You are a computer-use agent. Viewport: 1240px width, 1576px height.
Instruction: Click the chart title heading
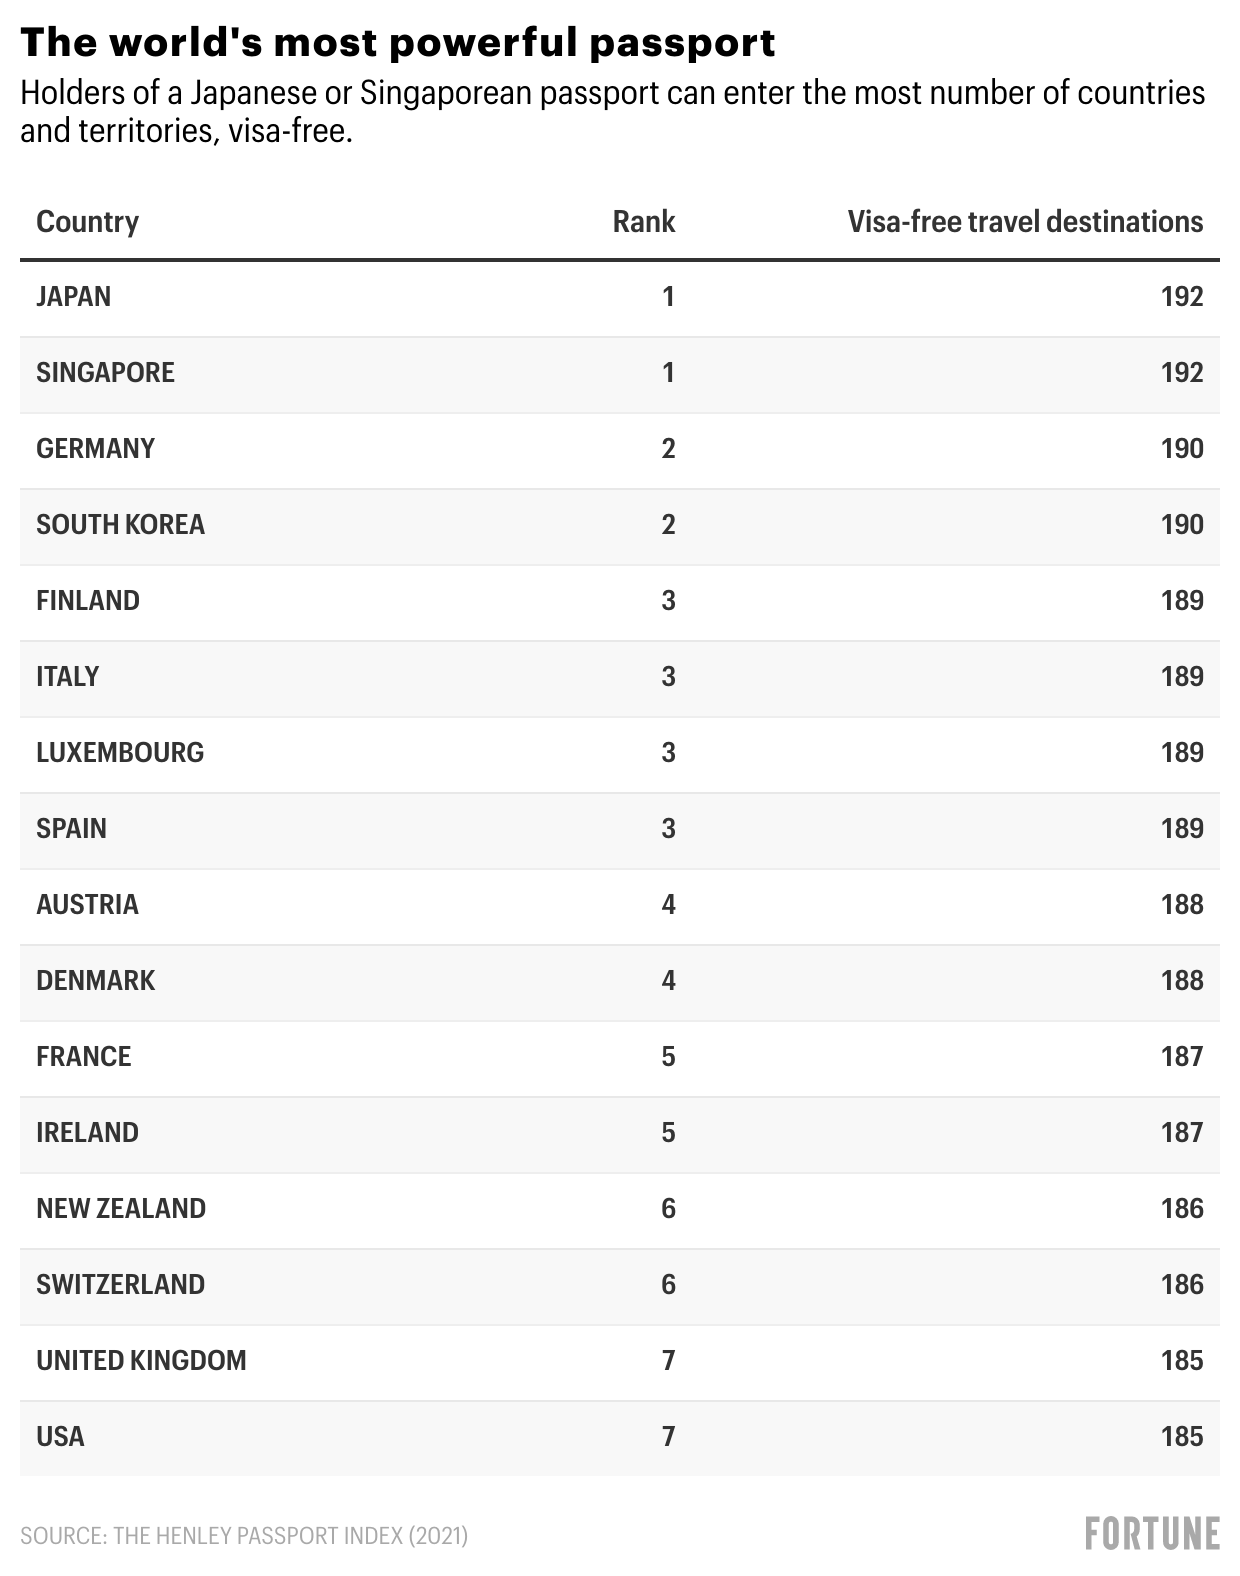click(x=398, y=43)
